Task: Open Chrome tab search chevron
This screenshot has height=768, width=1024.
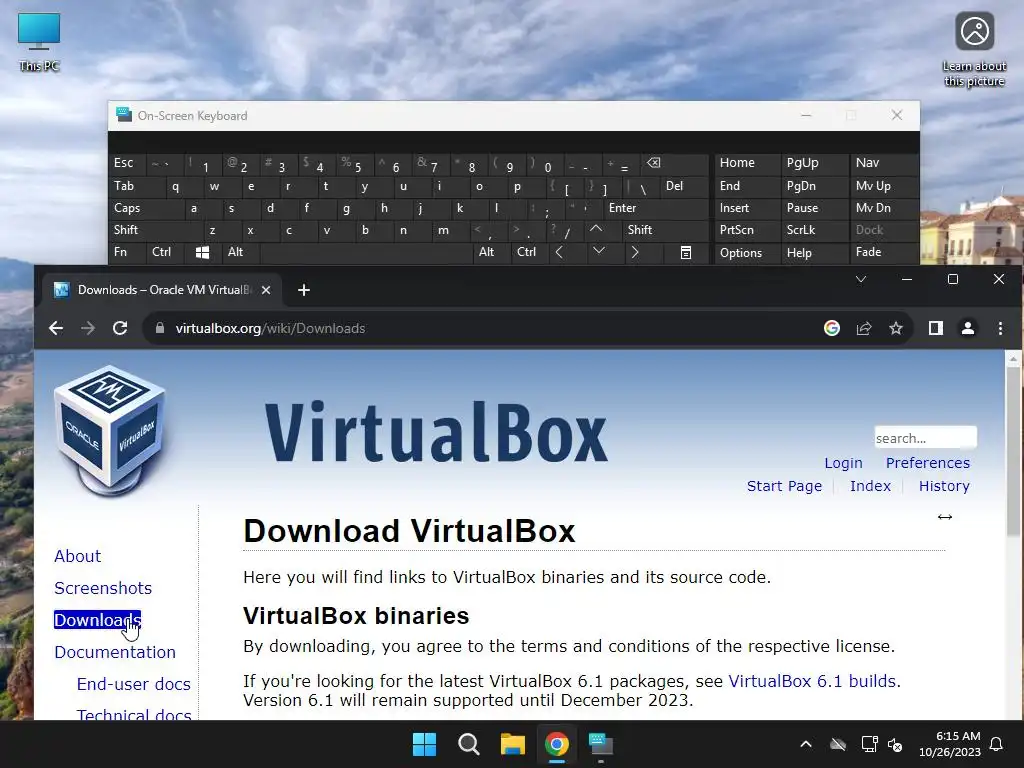Action: click(861, 280)
